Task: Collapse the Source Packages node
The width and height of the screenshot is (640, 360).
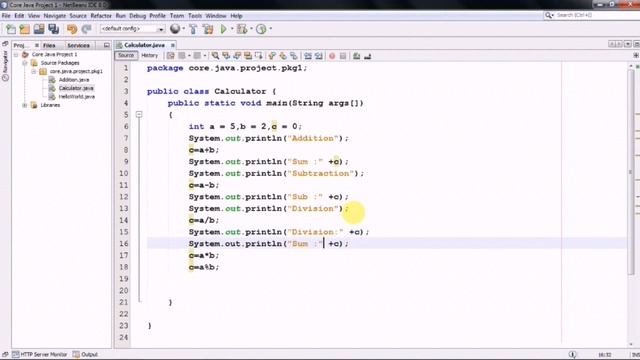Action: pos(25,63)
